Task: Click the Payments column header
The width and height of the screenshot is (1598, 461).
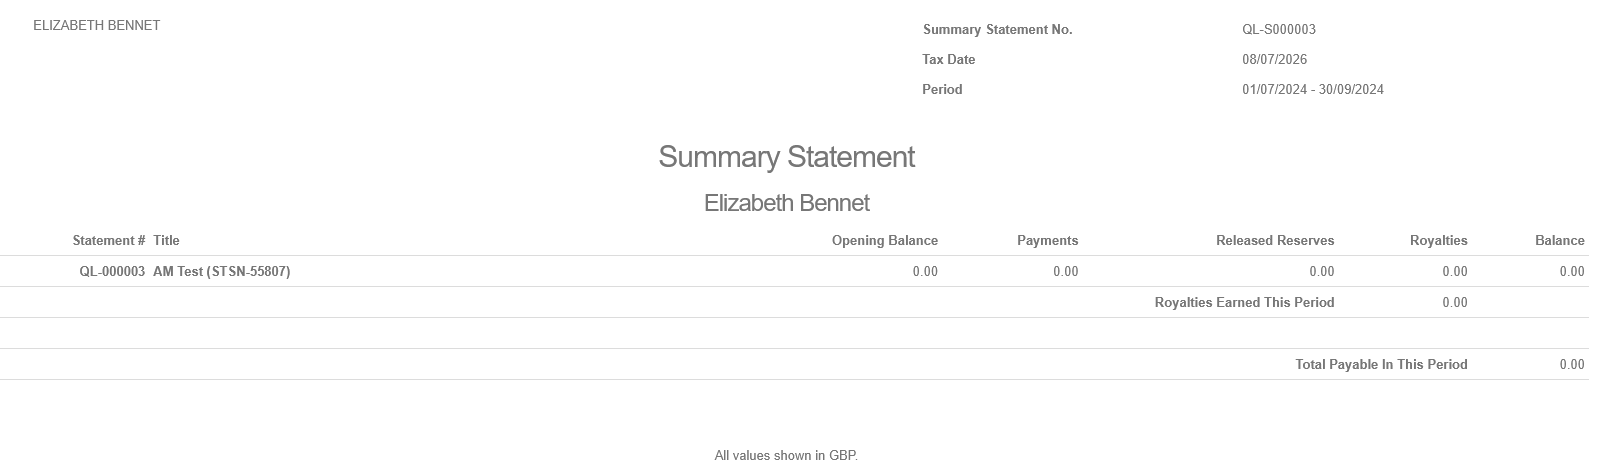Action: (x=1047, y=241)
